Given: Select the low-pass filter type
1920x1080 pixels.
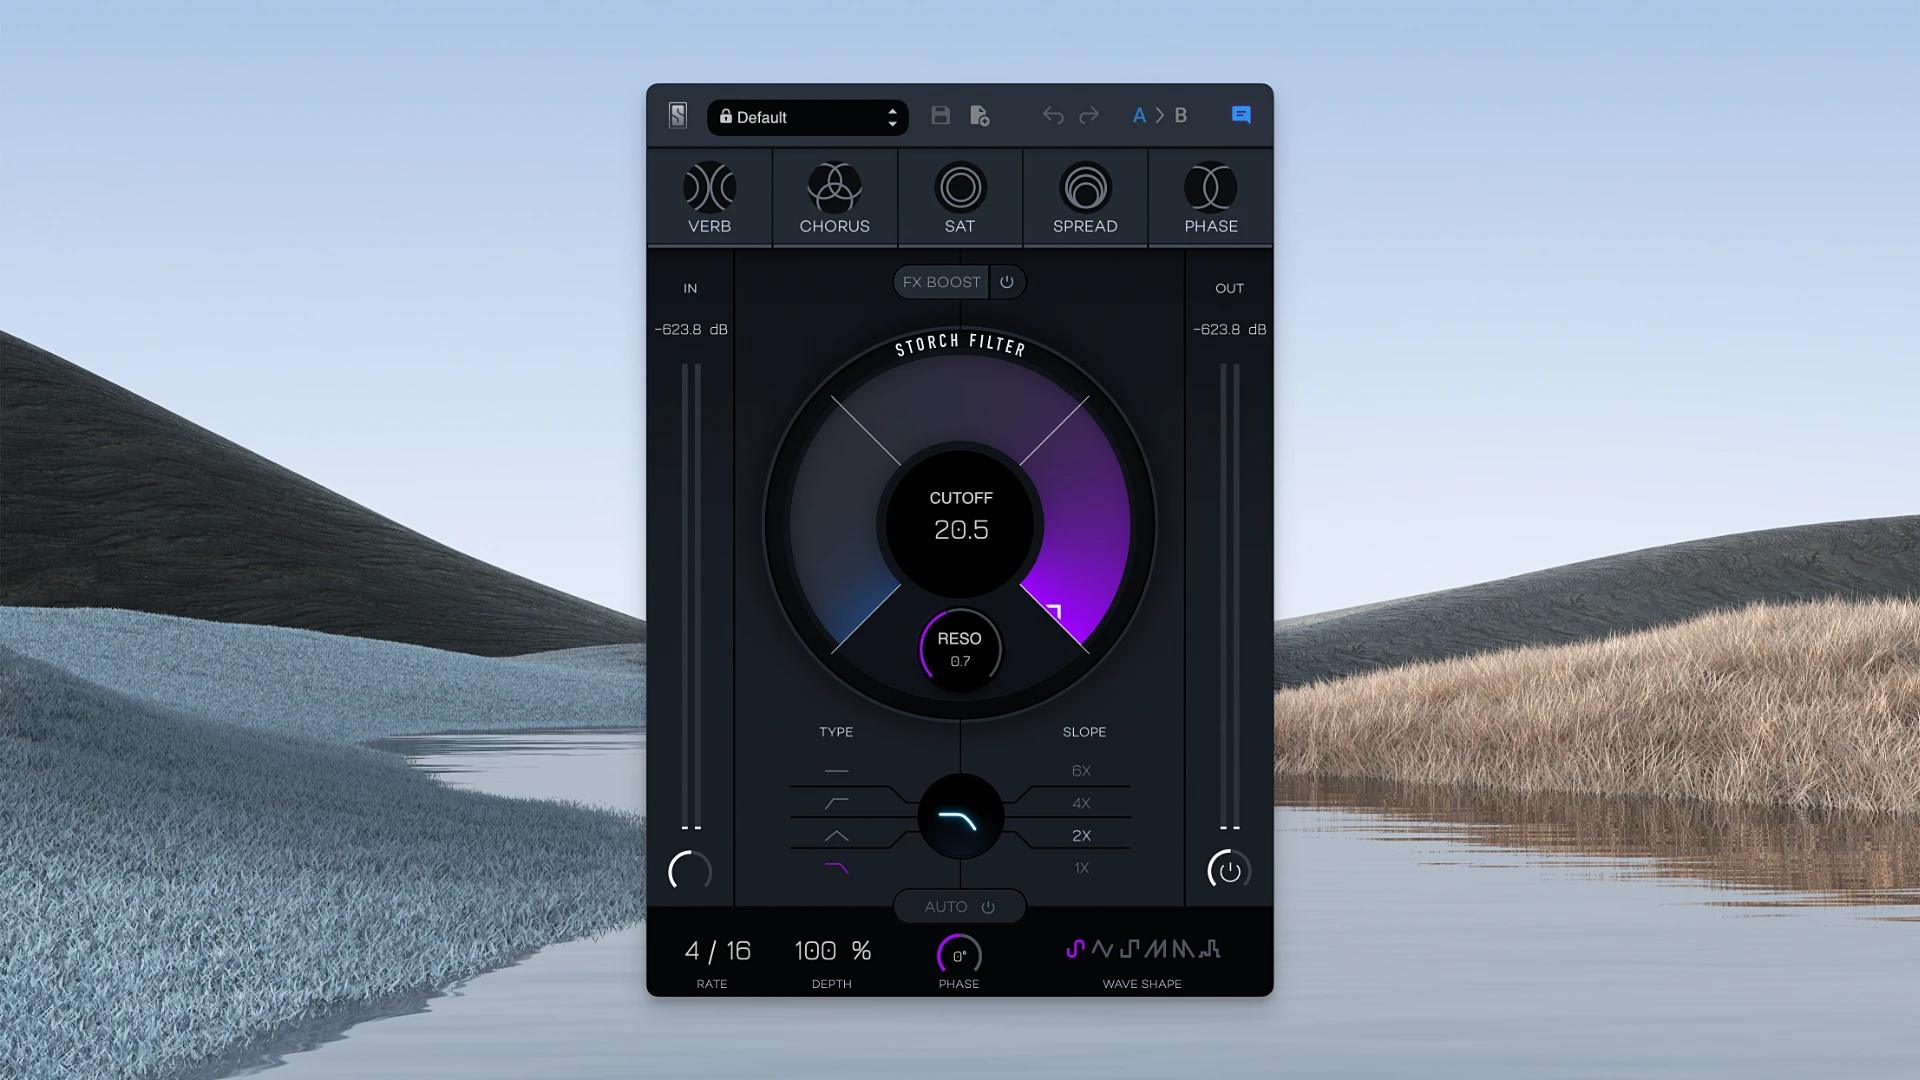Looking at the screenshot, I should tap(836, 869).
